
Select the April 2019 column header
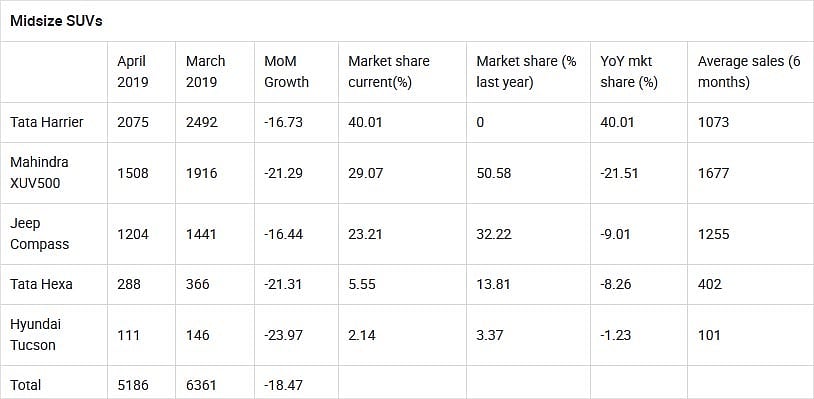coord(133,72)
